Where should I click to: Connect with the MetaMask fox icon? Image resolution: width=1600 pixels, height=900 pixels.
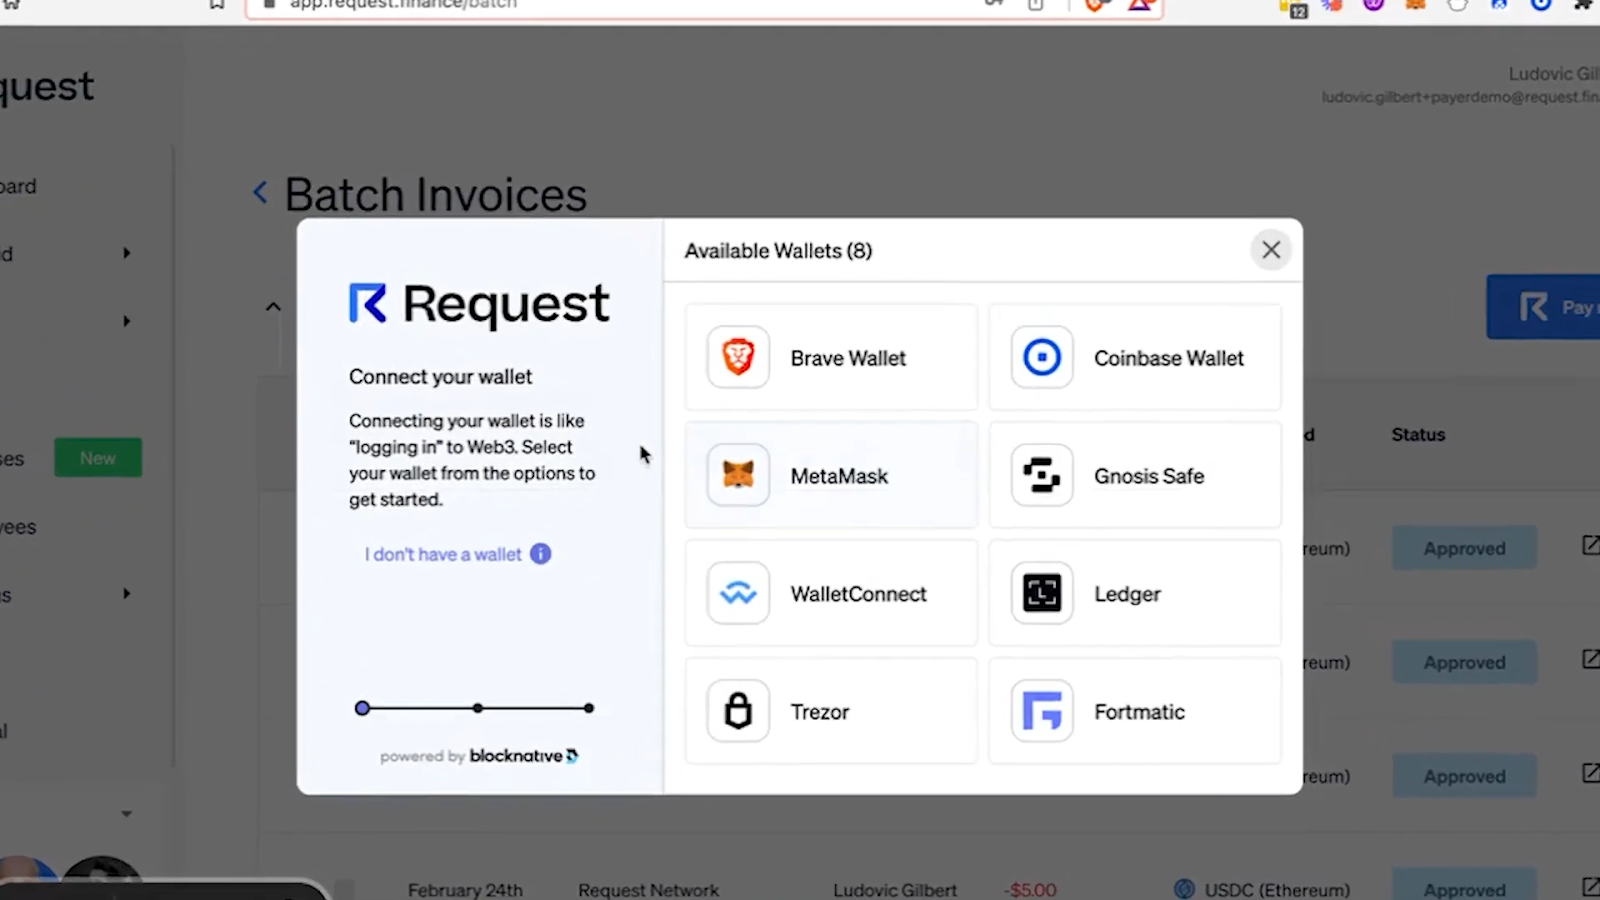coord(738,475)
